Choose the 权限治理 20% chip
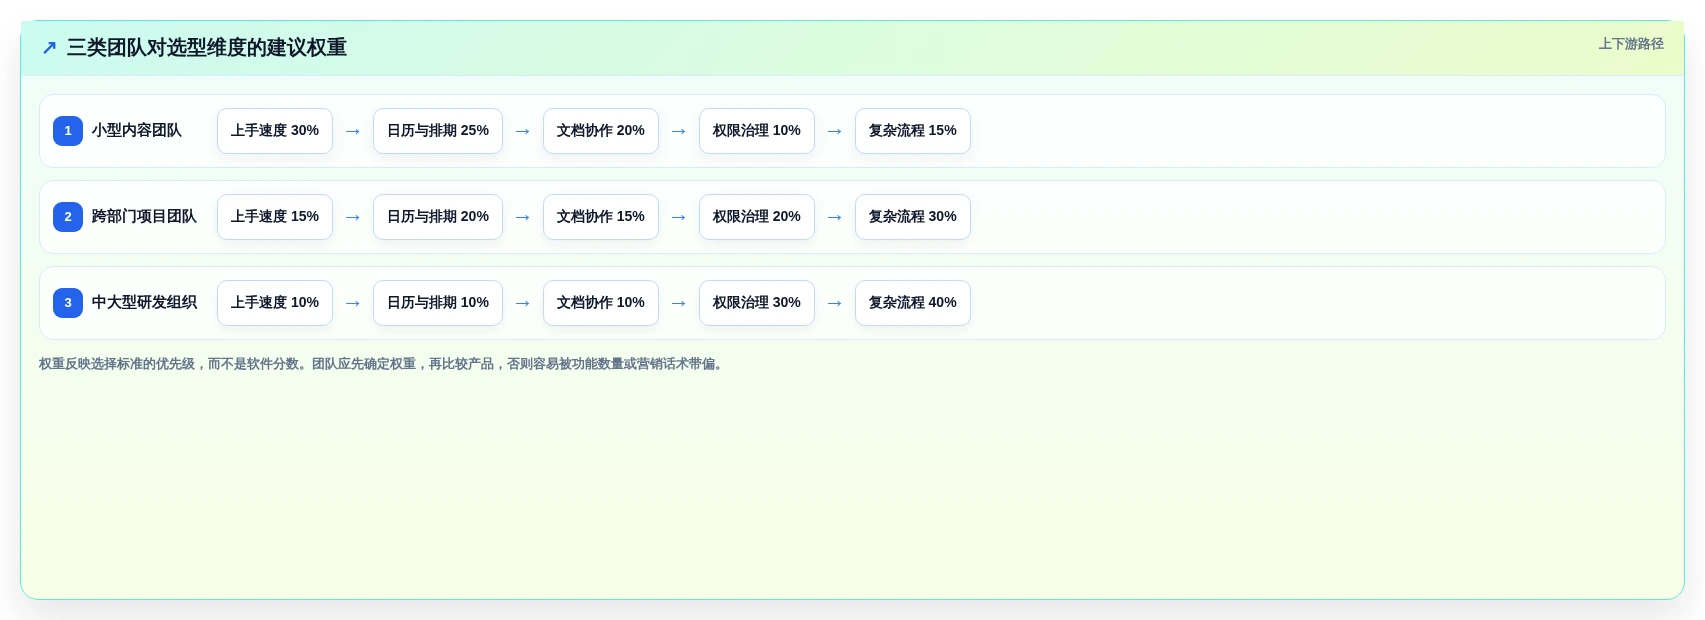 757,217
